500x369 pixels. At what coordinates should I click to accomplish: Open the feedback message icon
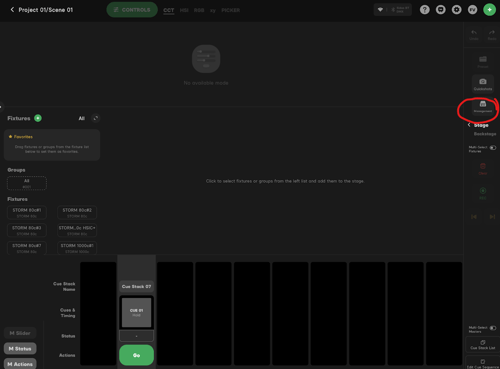click(441, 10)
